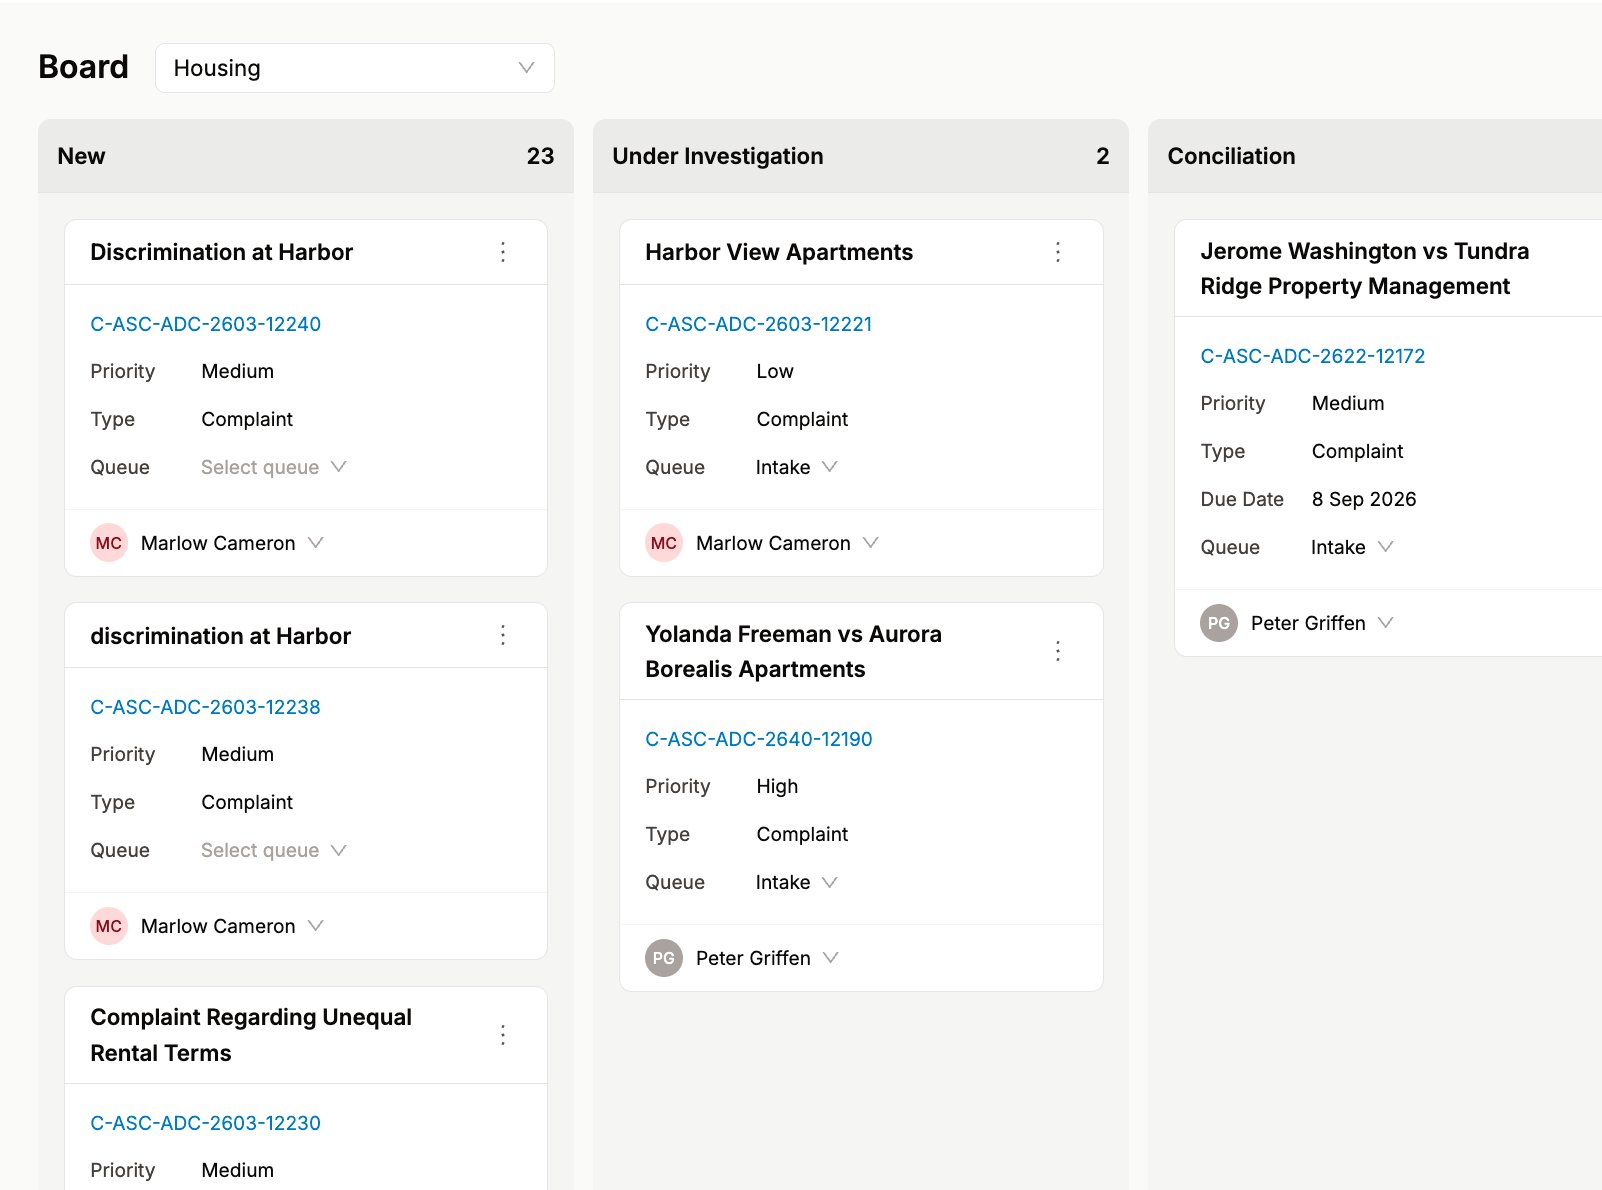
Task: Open case link C-ASC-ADC-2603-12240
Action: (x=205, y=324)
